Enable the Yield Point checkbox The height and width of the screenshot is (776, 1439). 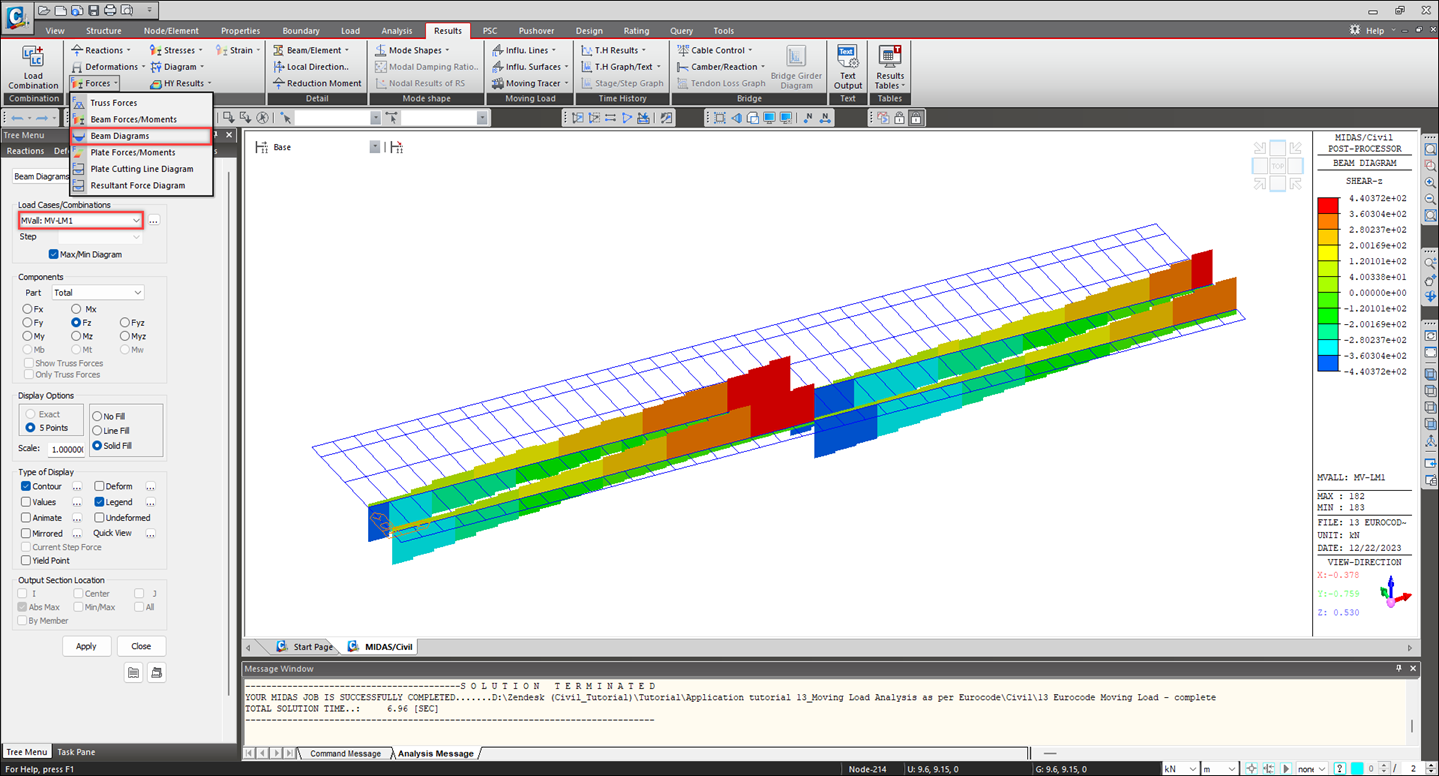point(26,561)
